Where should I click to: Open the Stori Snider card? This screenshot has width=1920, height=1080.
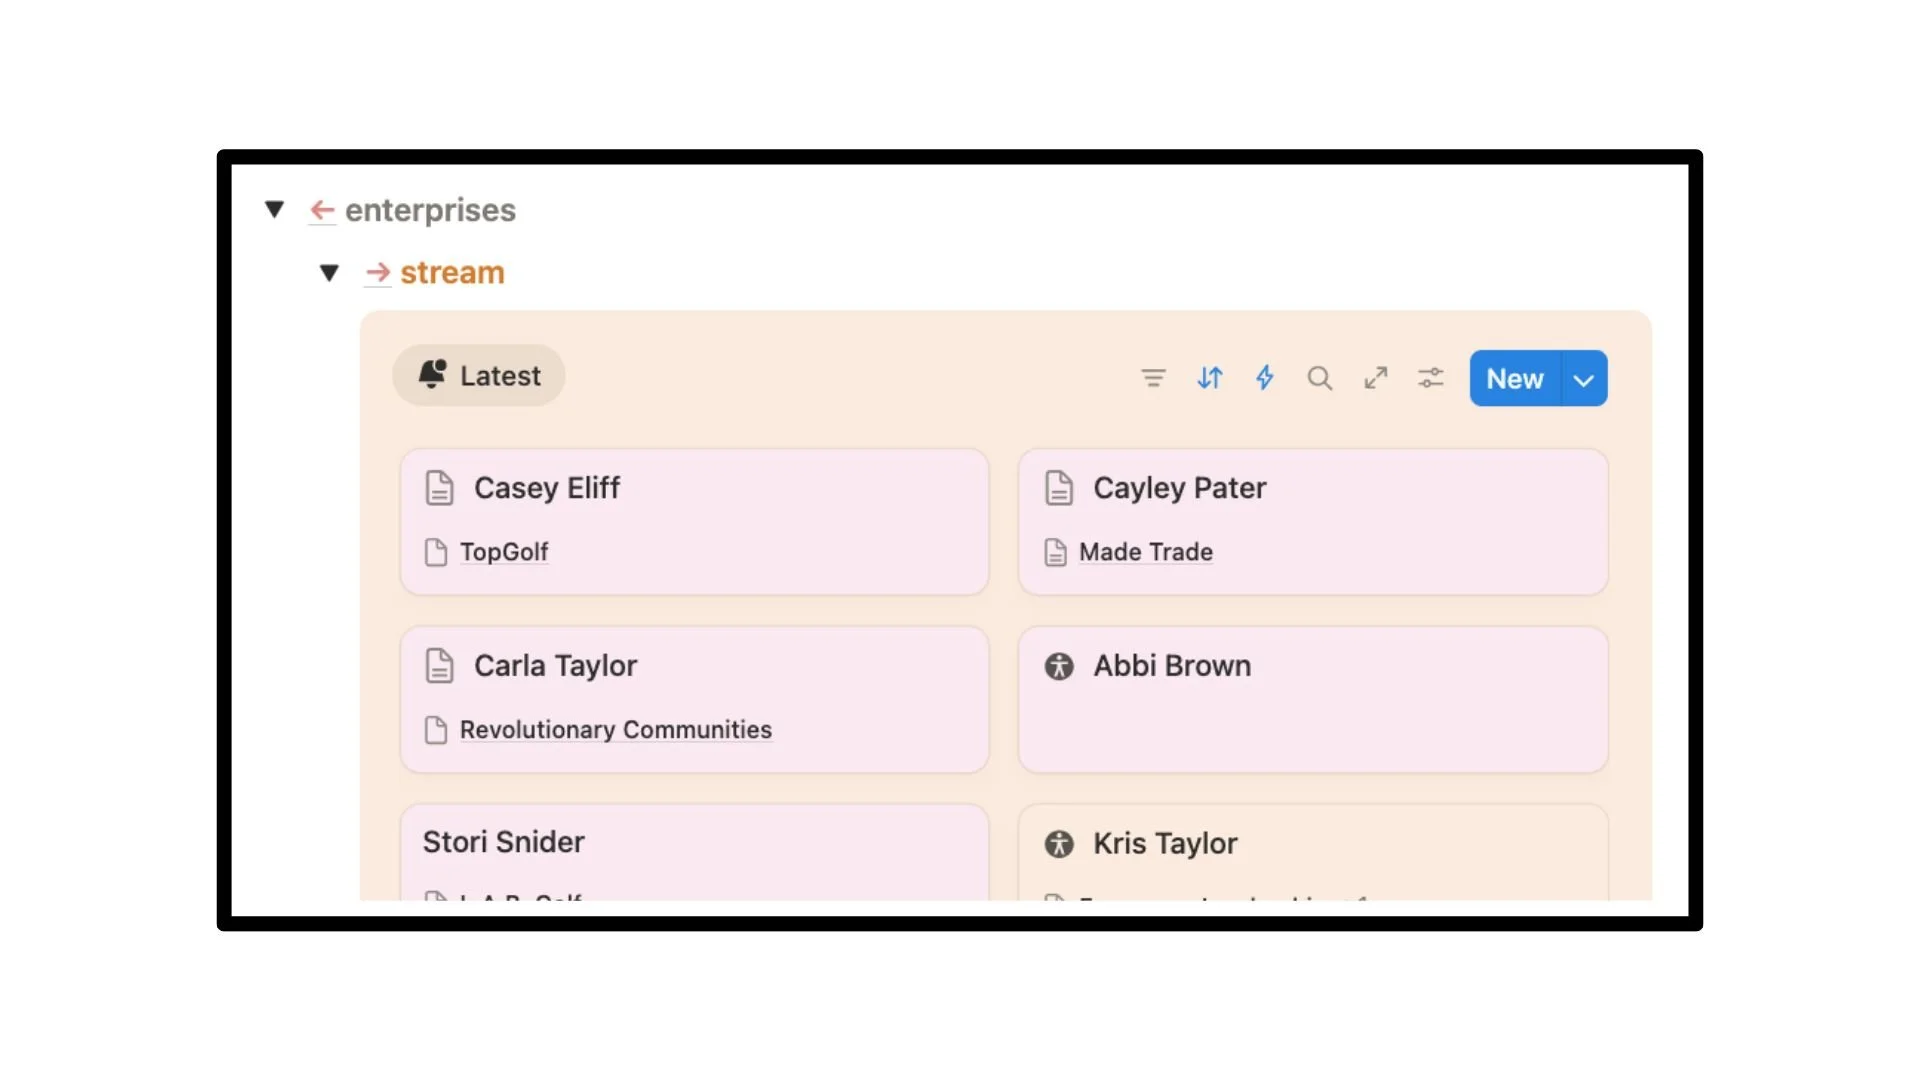pos(504,842)
